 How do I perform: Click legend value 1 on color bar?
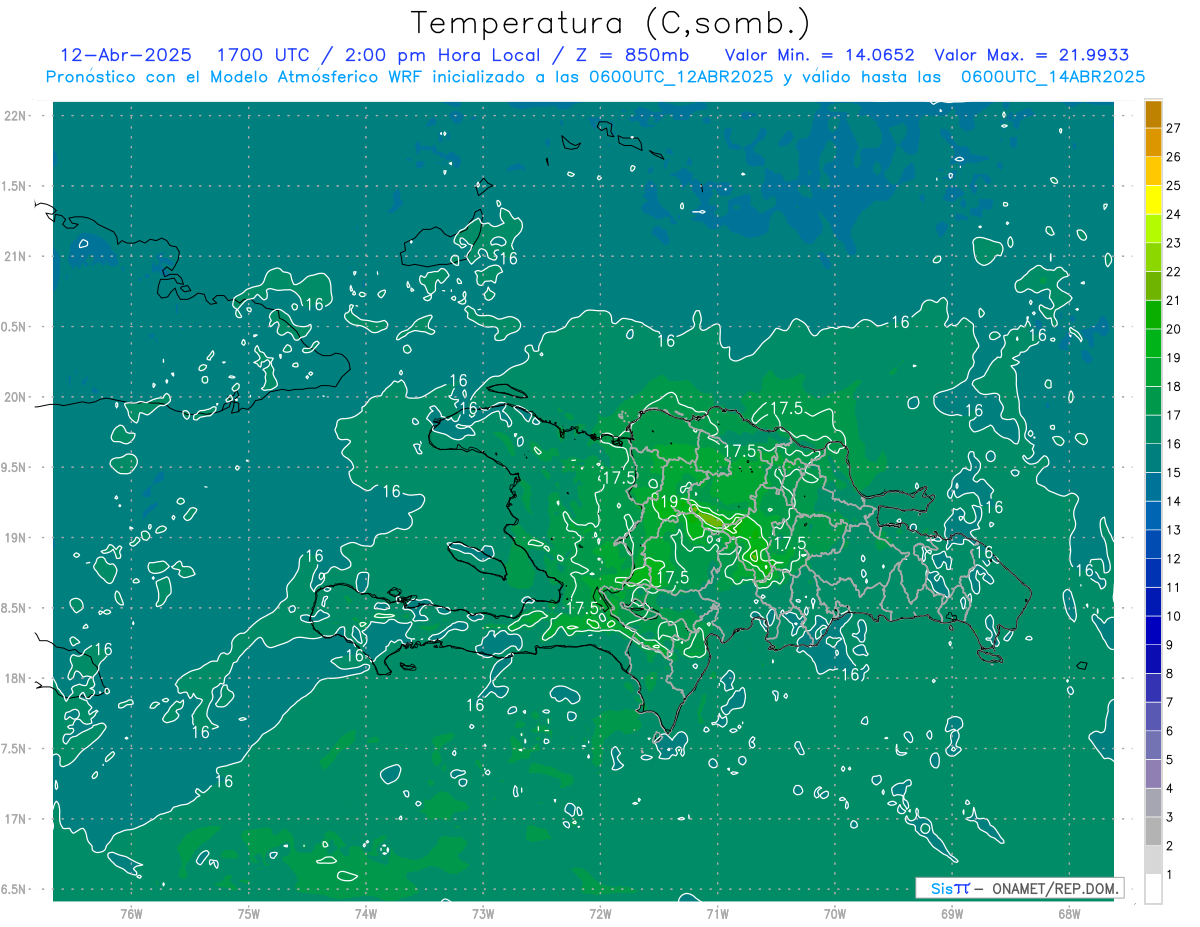[1170, 875]
